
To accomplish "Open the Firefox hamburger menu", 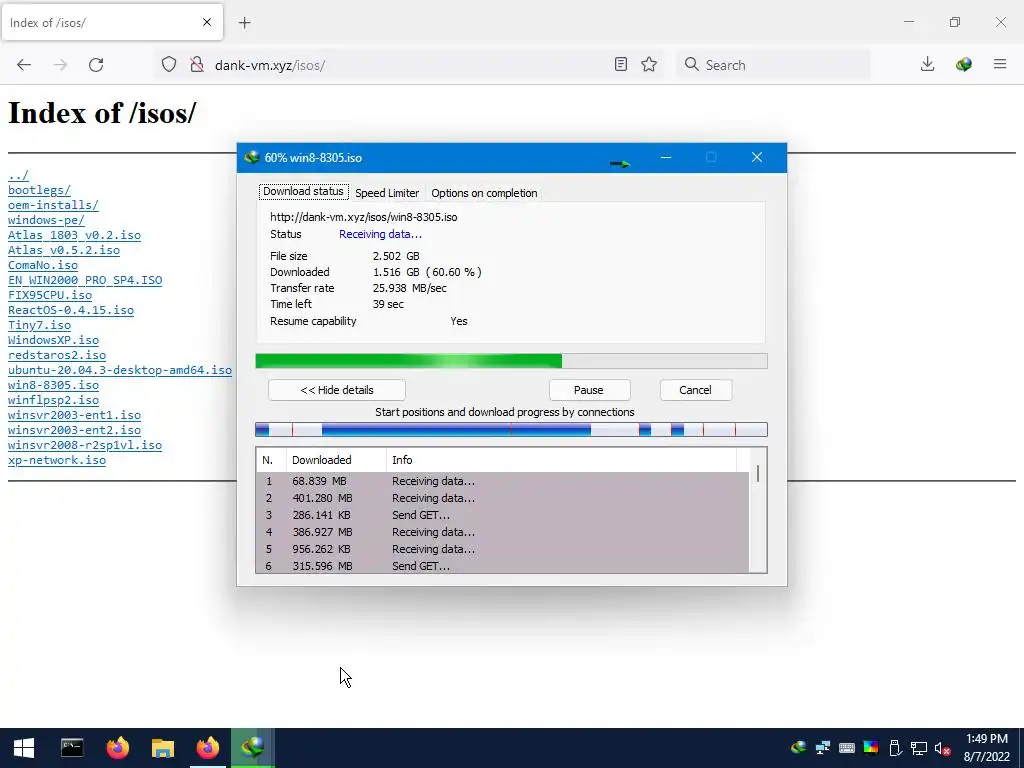I will pyautogui.click(x=1000, y=64).
